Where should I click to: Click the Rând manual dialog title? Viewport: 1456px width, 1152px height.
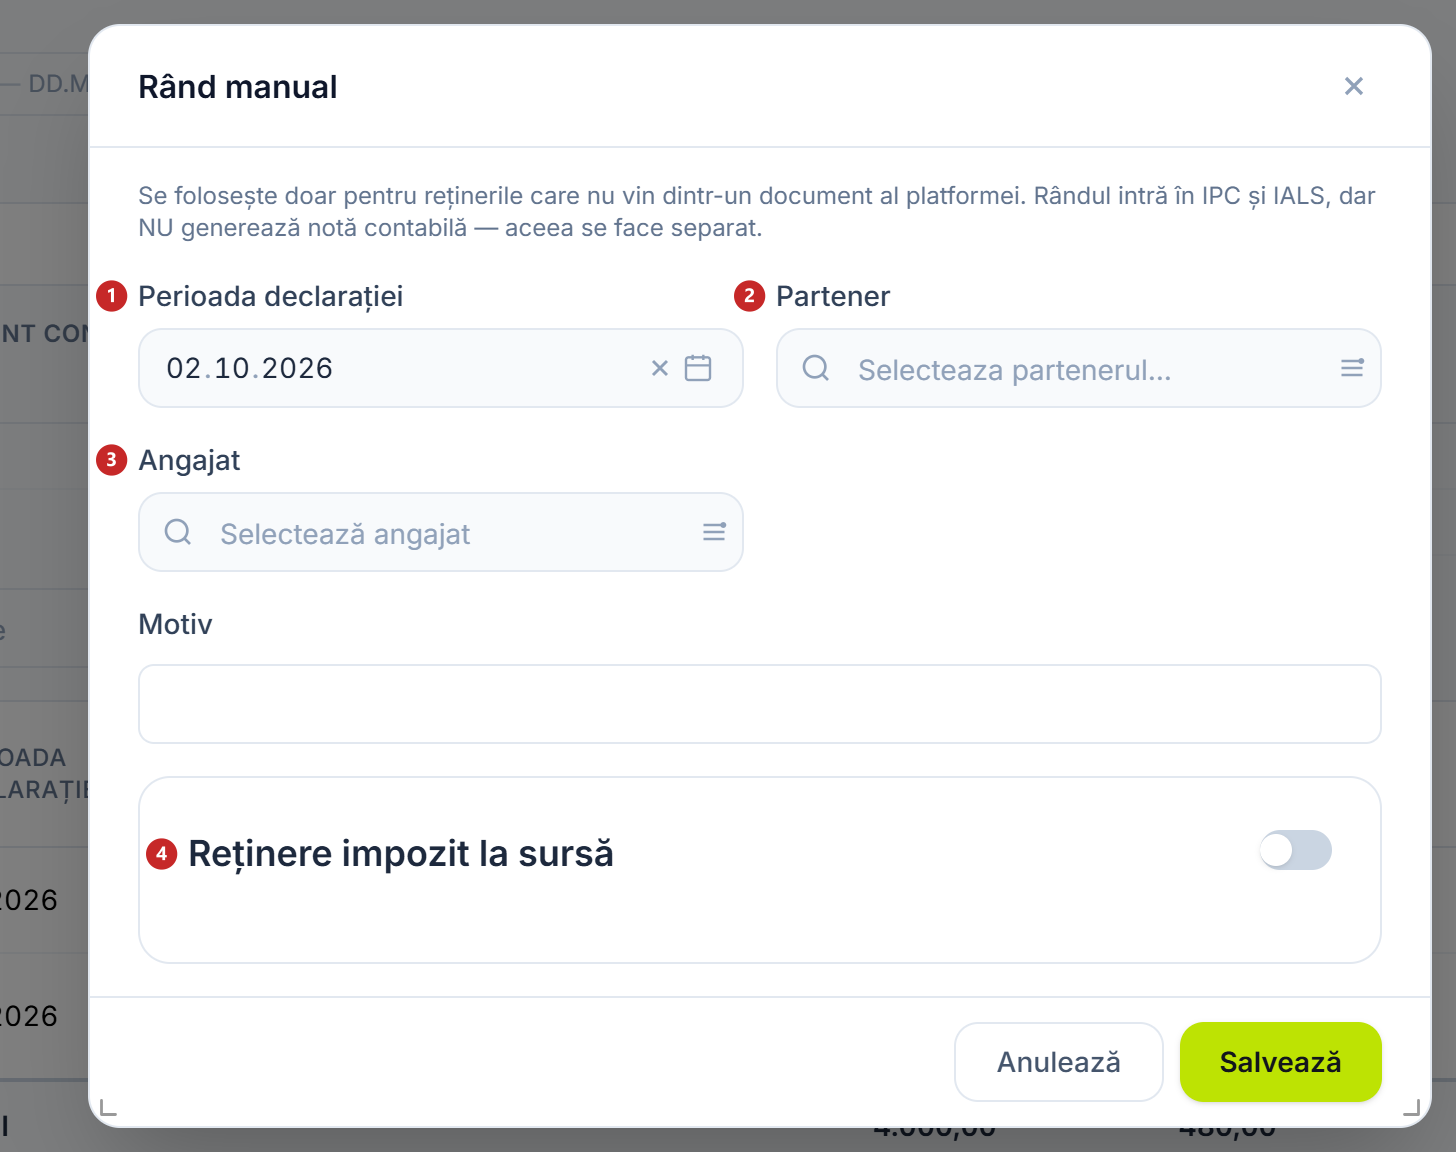coord(238,87)
